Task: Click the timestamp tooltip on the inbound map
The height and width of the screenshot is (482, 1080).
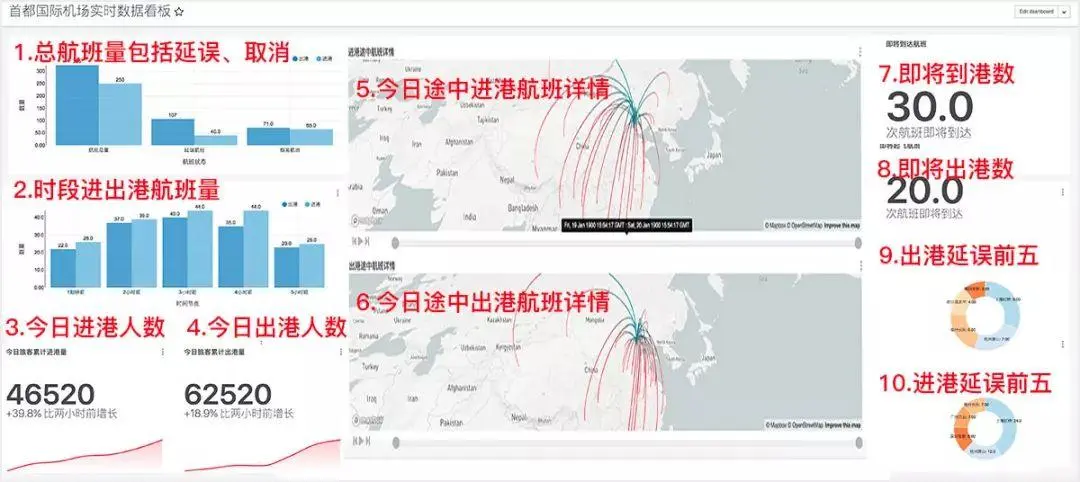Action: point(626,225)
